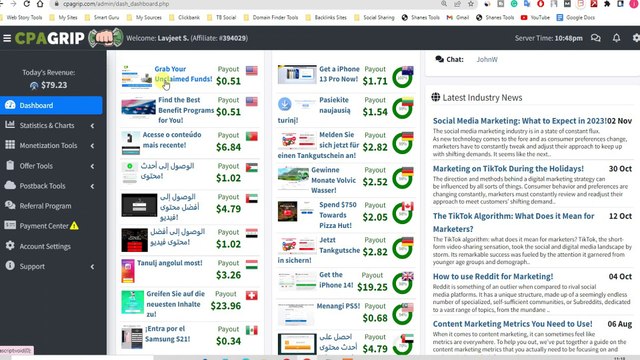Click the Account Settings gear icon

click(x=10, y=246)
